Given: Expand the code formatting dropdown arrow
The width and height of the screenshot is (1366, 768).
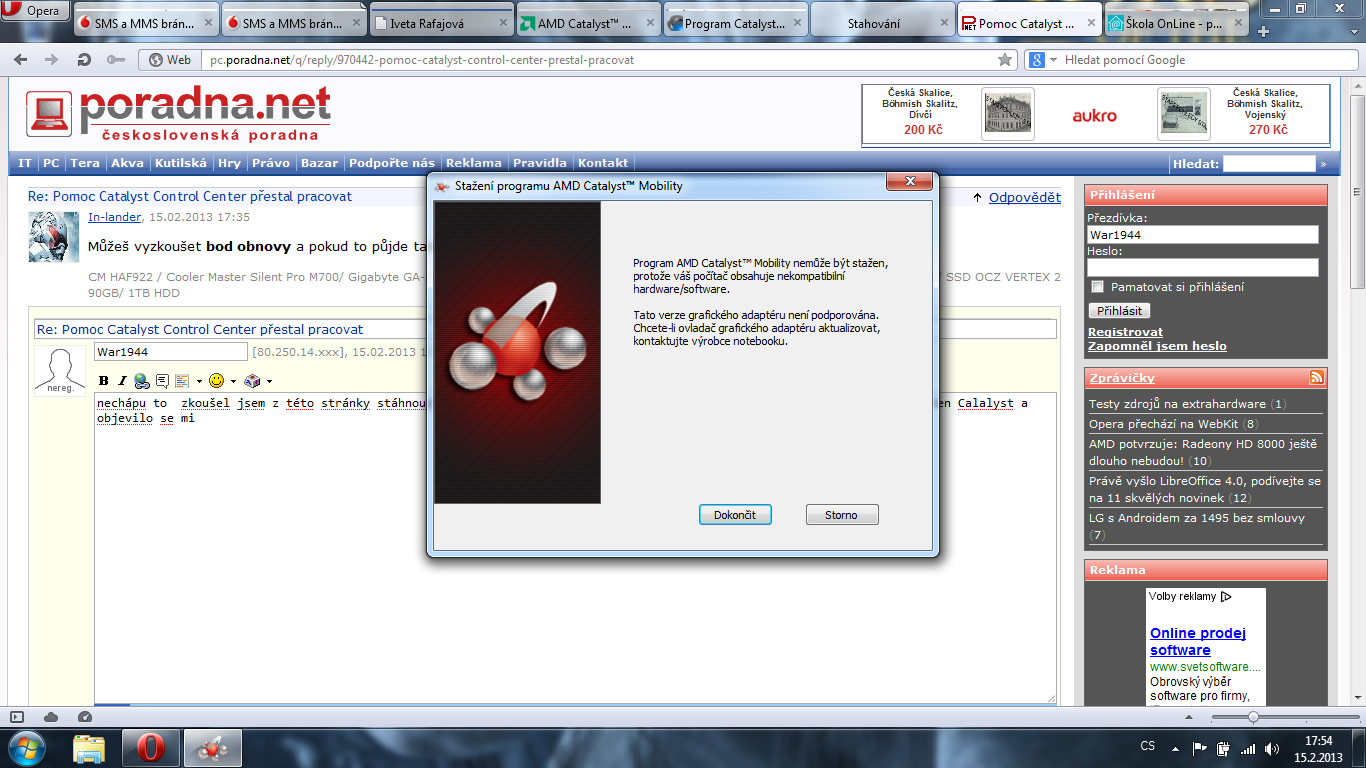Looking at the screenshot, I should pyautogui.click(x=198, y=381).
